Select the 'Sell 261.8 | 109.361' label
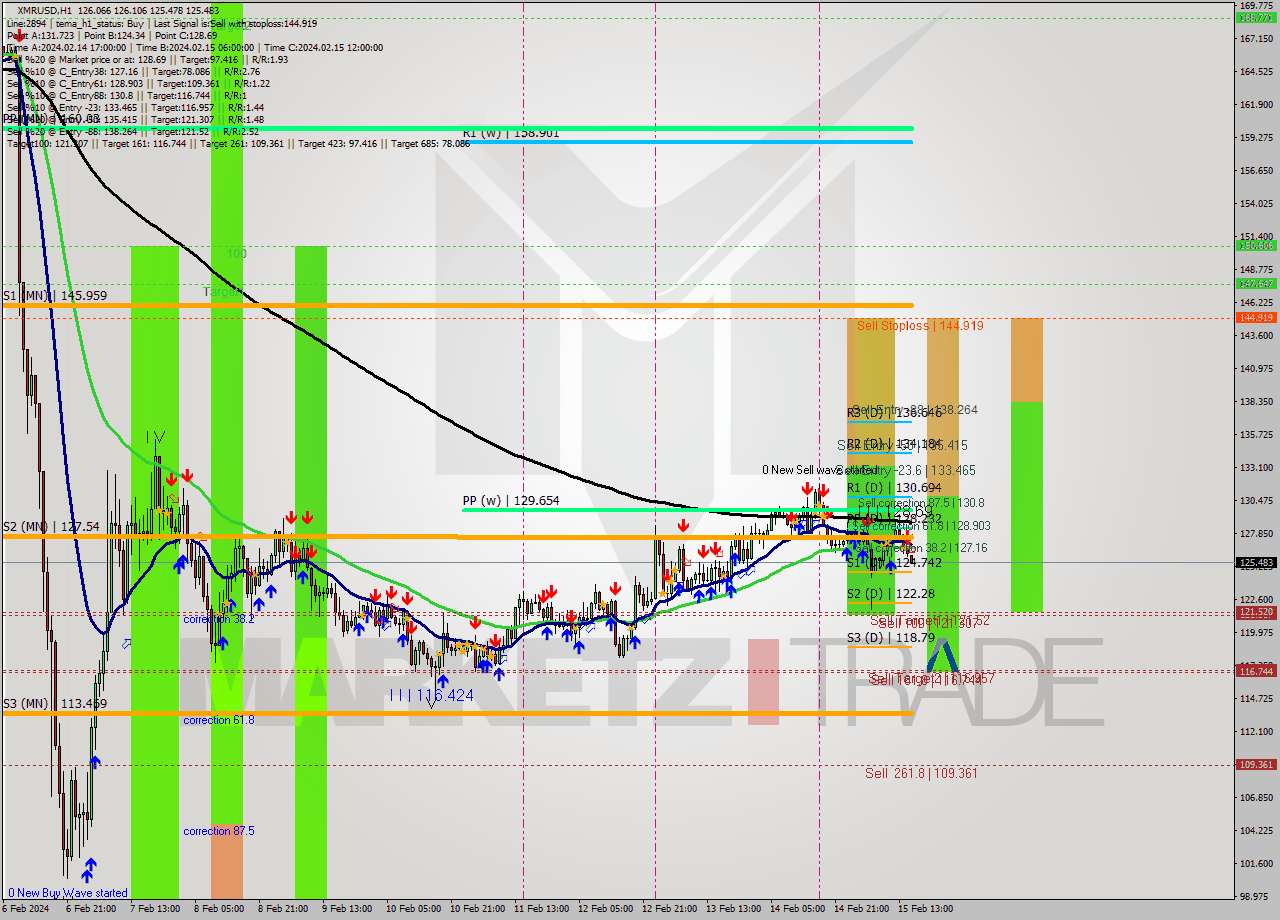Viewport: 1280px width, 920px height. (921, 773)
